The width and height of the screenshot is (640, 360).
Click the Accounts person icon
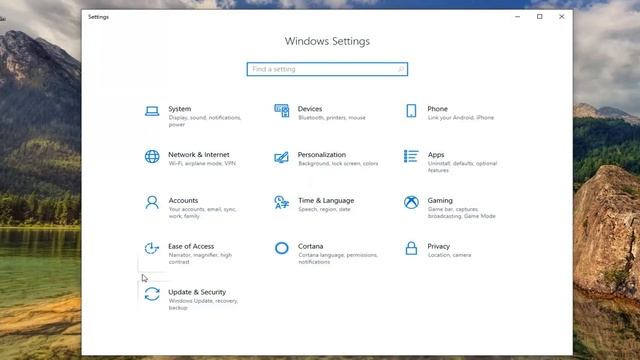pyautogui.click(x=152, y=202)
